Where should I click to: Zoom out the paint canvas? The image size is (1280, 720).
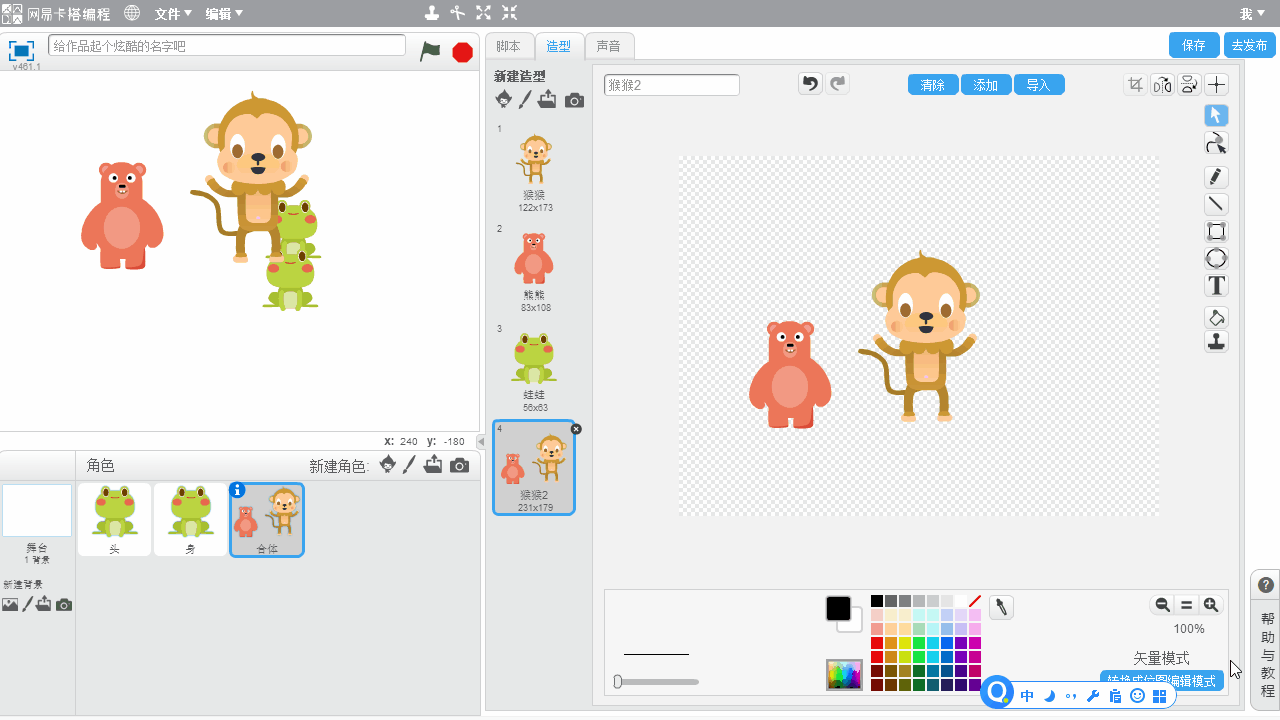point(1162,605)
